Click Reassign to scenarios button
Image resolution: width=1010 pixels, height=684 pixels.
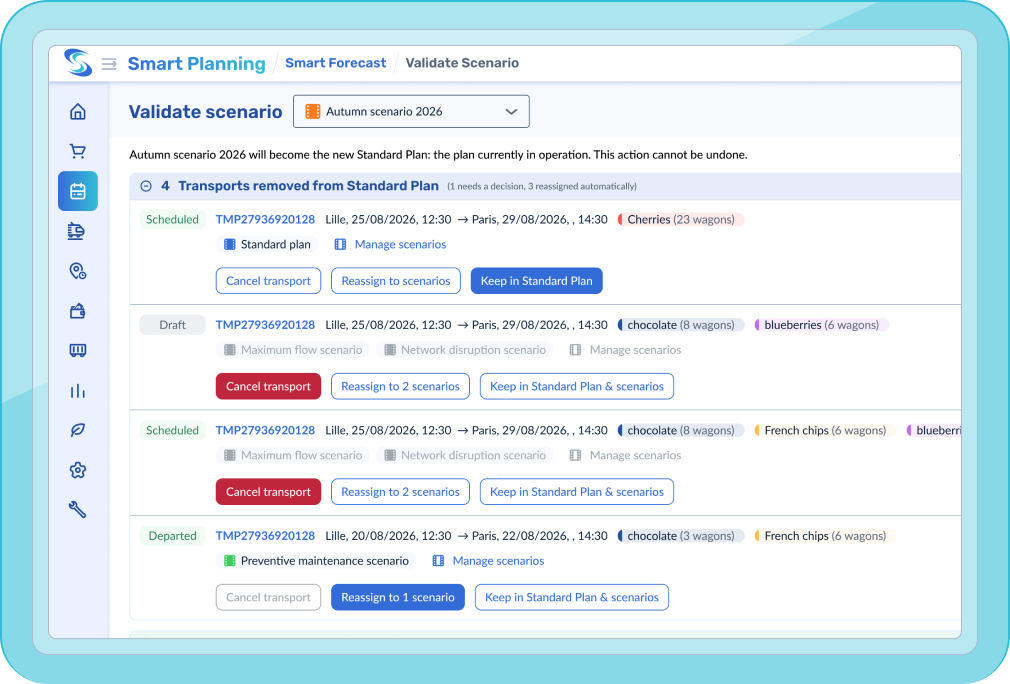click(x=395, y=281)
